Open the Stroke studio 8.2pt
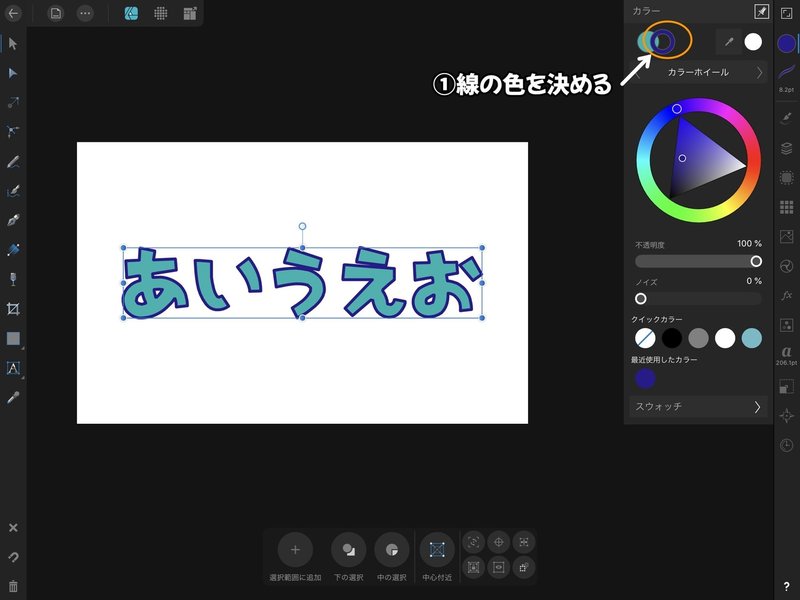This screenshot has height=600, width=800. (x=786, y=77)
